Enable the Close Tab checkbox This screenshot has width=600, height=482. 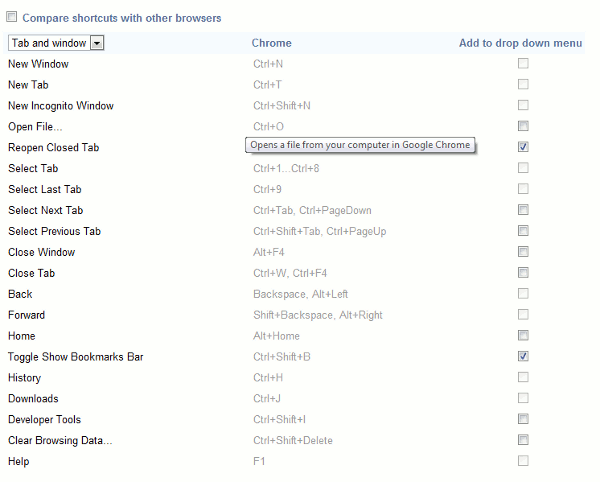tap(523, 273)
